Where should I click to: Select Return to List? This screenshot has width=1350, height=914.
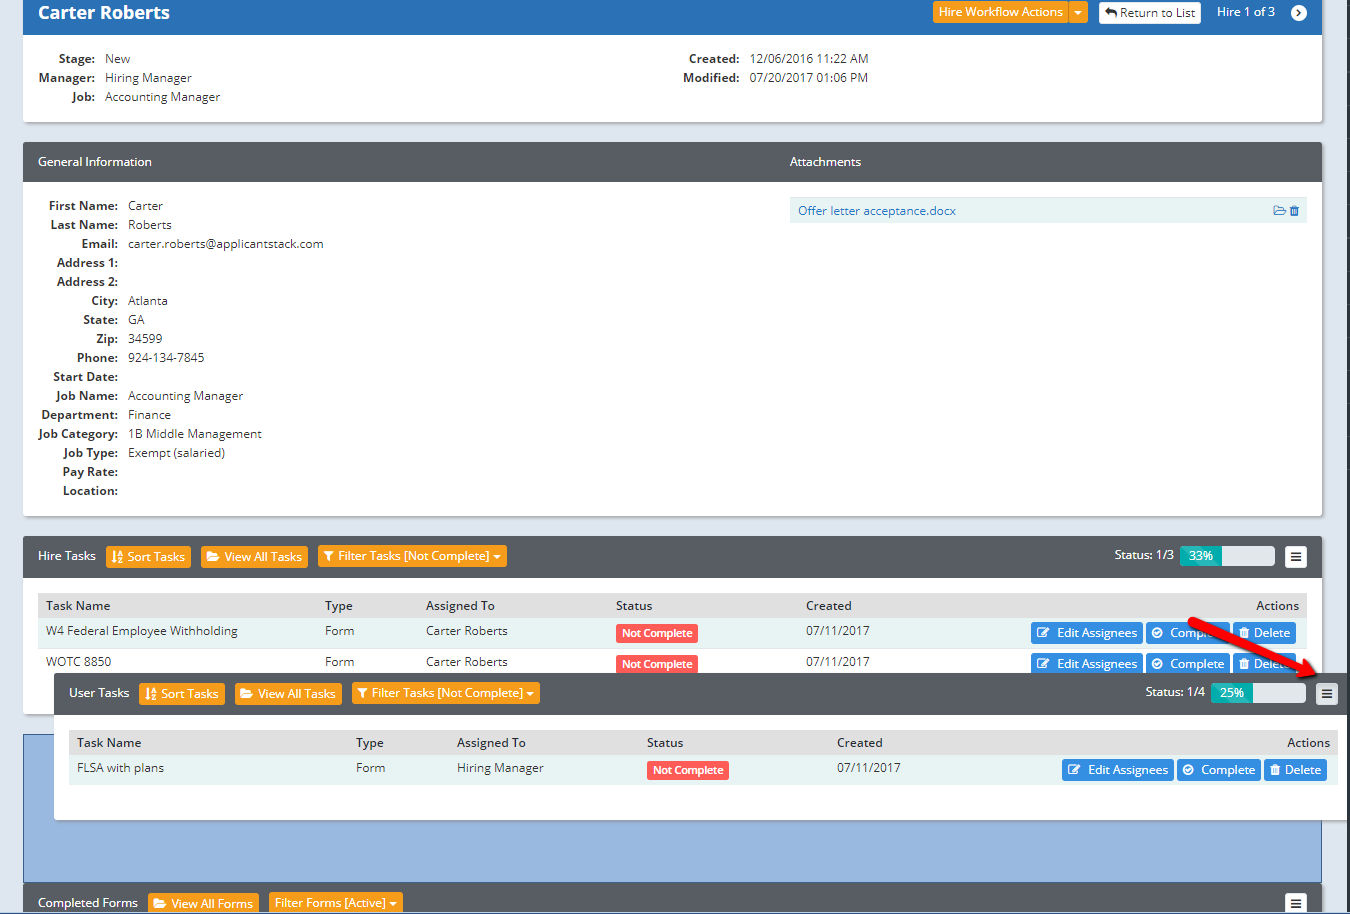pyautogui.click(x=1149, y=13)
